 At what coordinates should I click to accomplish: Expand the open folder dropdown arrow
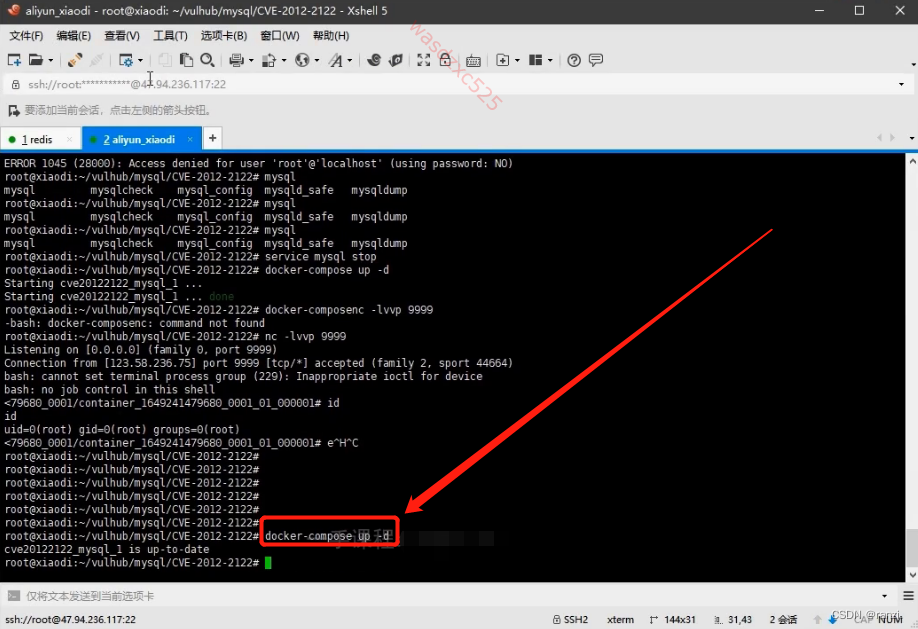click(x=51, y=60)
